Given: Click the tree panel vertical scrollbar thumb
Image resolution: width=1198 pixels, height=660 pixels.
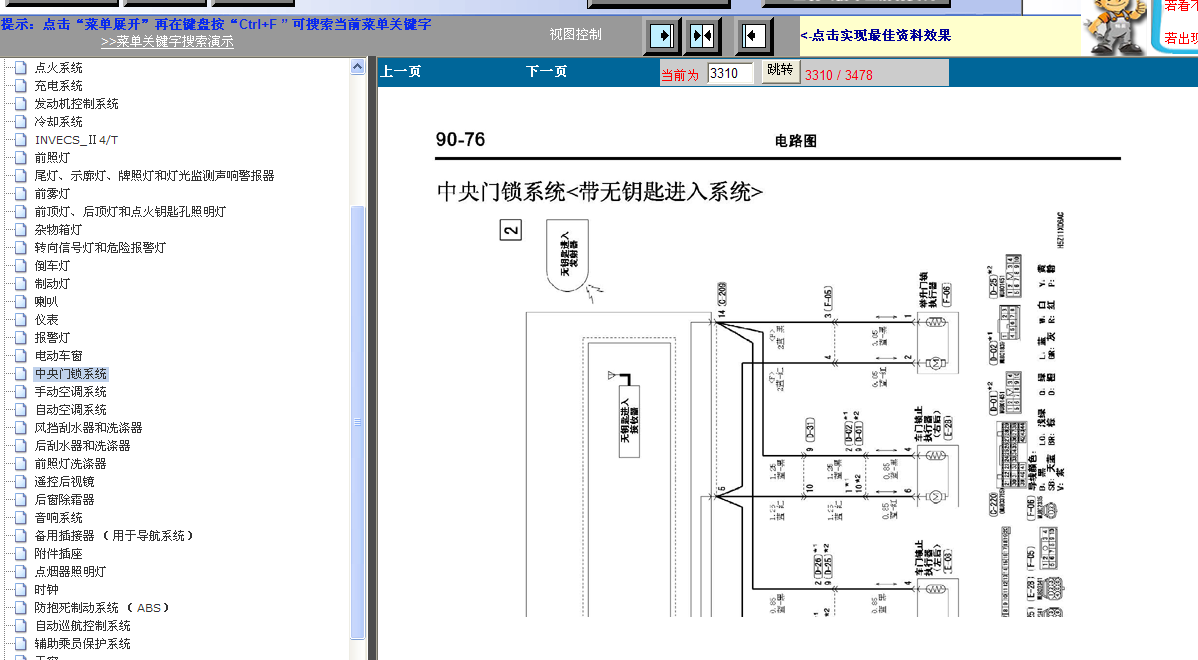Looking at the screenshot, I should pyautogui.click(x=358, y=422).
